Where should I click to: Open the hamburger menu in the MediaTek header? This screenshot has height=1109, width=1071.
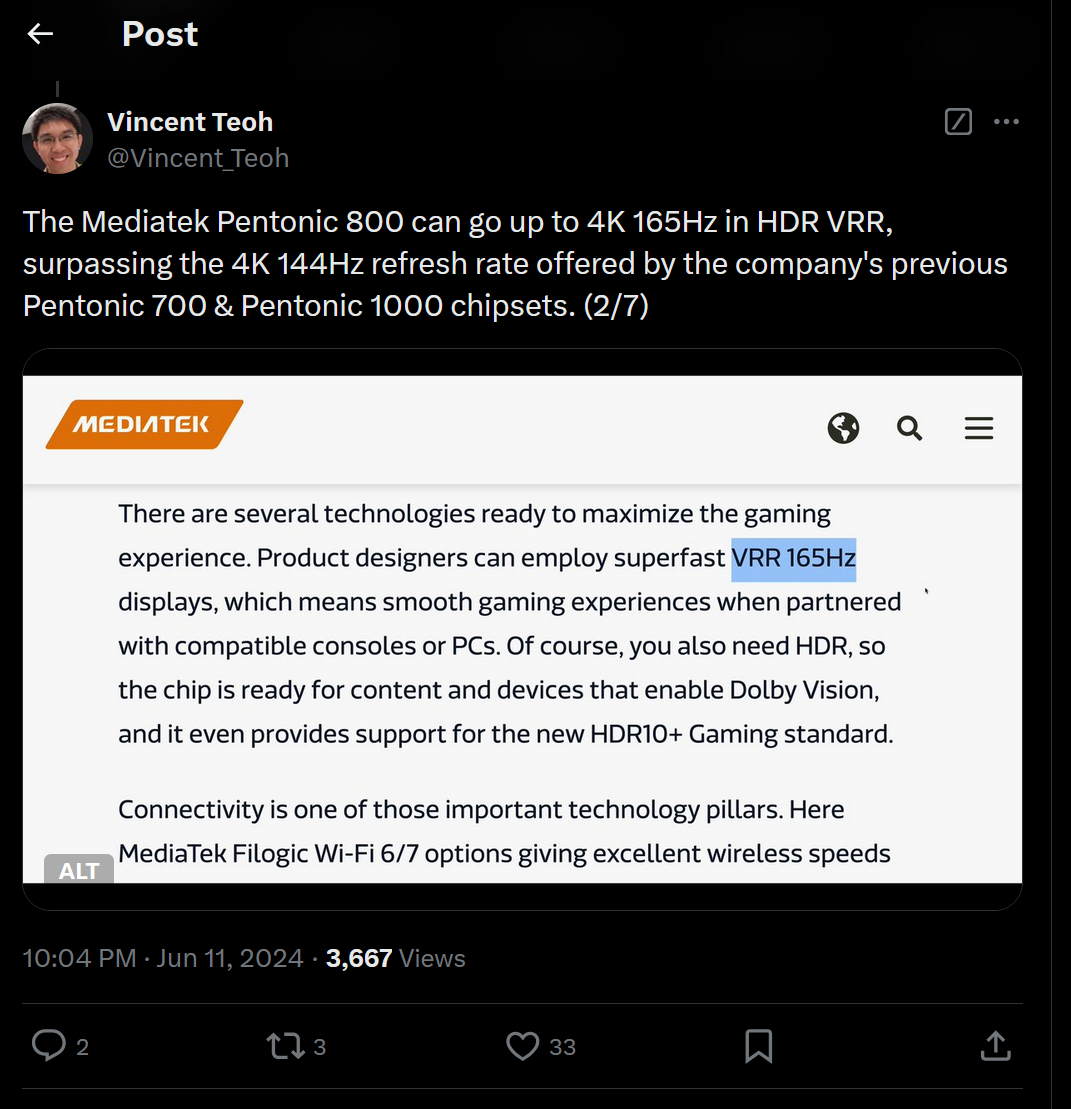click(978, 428)
